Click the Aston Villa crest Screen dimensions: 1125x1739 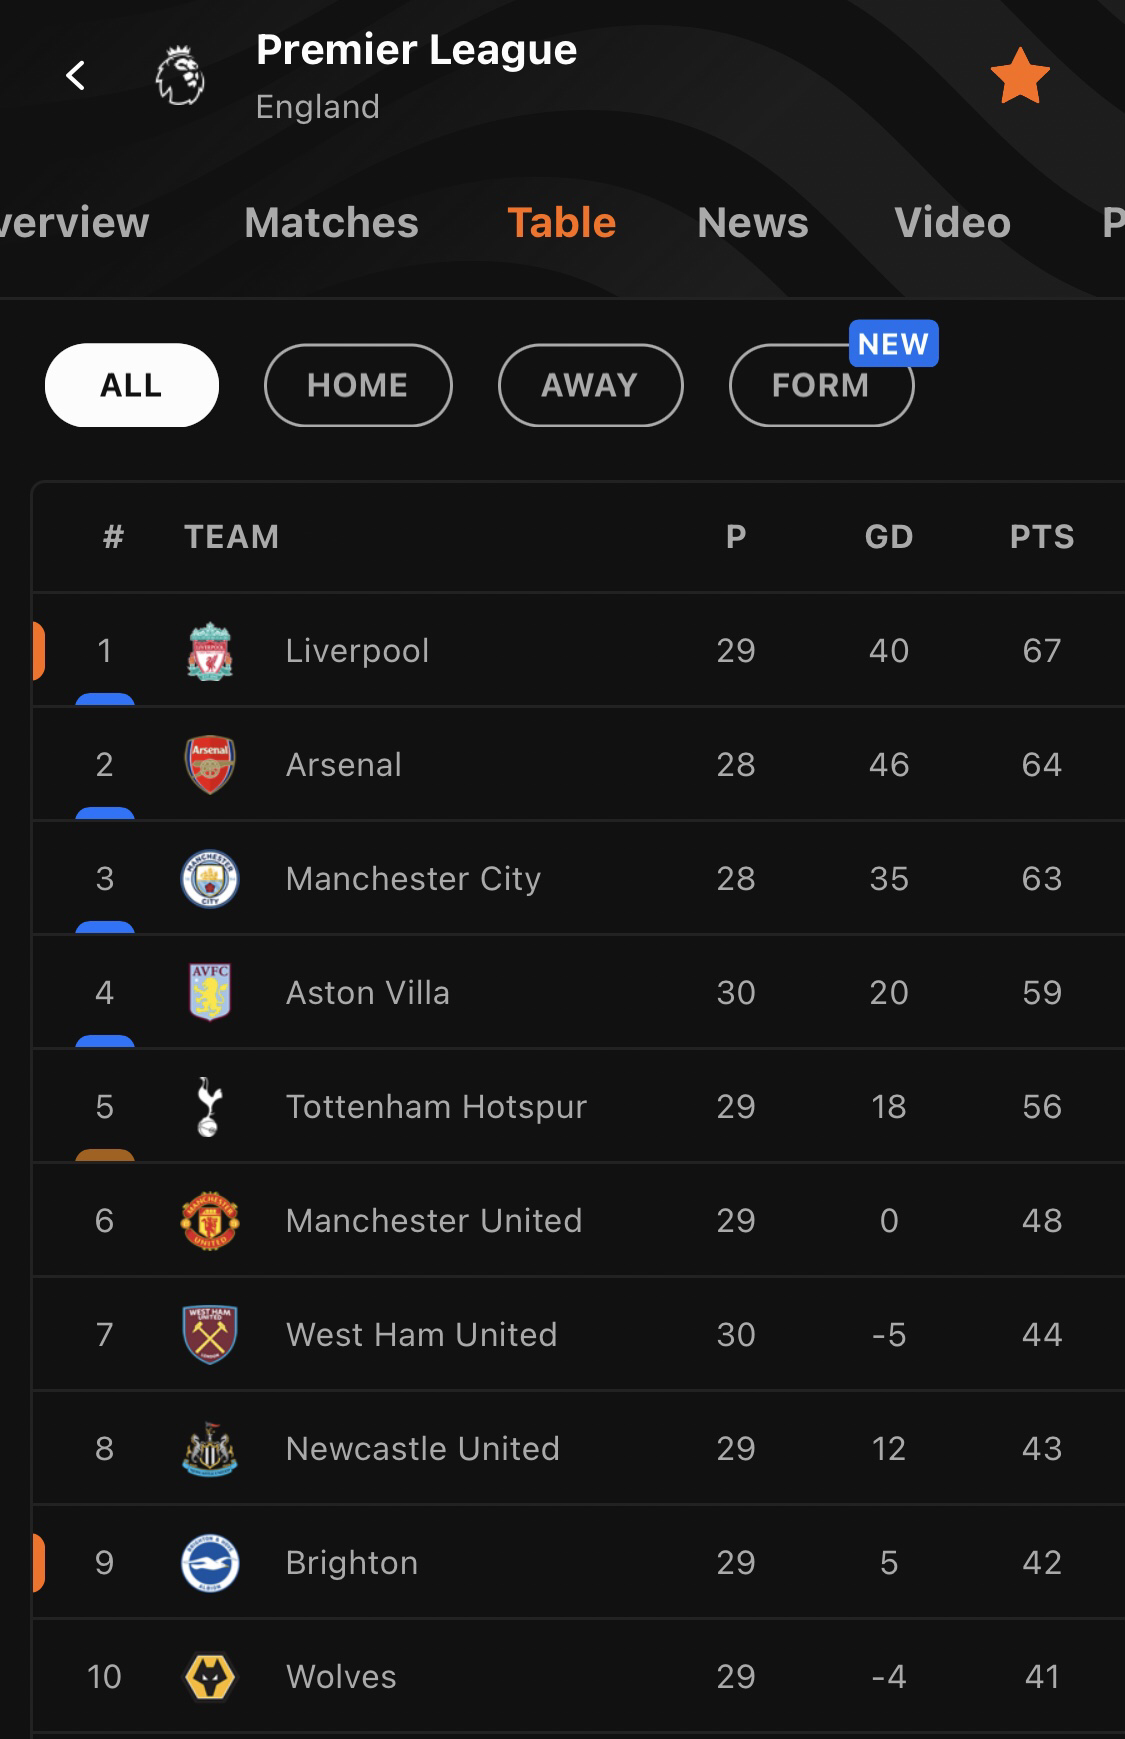[x=210, y=992]
